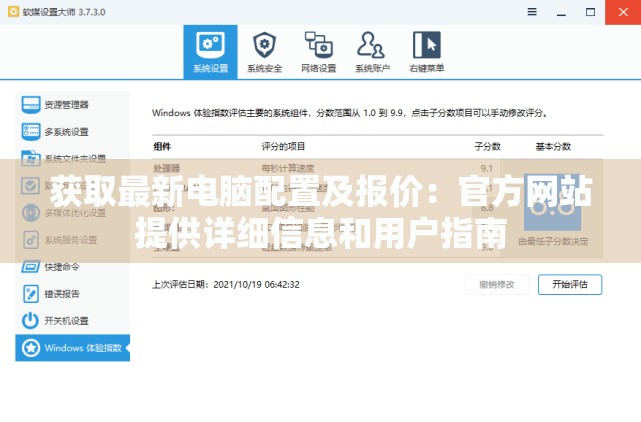Viewport: 641px width, 422px height.
Task: Open 系统服务设置 sidebar item
Action: pyautogui.click(x=72, y=240)
